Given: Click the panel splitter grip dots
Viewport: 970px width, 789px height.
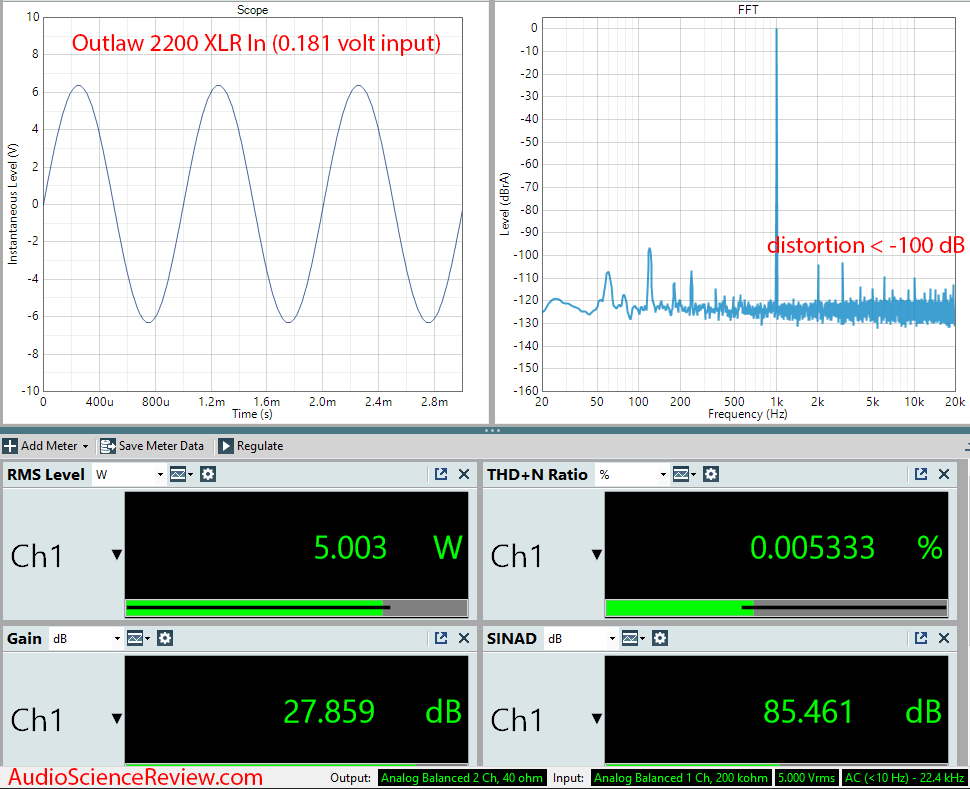Looking at the screenshot, I should point(492,430).
